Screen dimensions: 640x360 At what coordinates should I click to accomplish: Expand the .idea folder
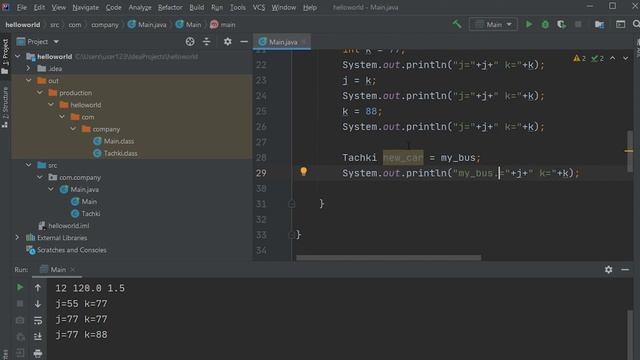tap(29, 69)
